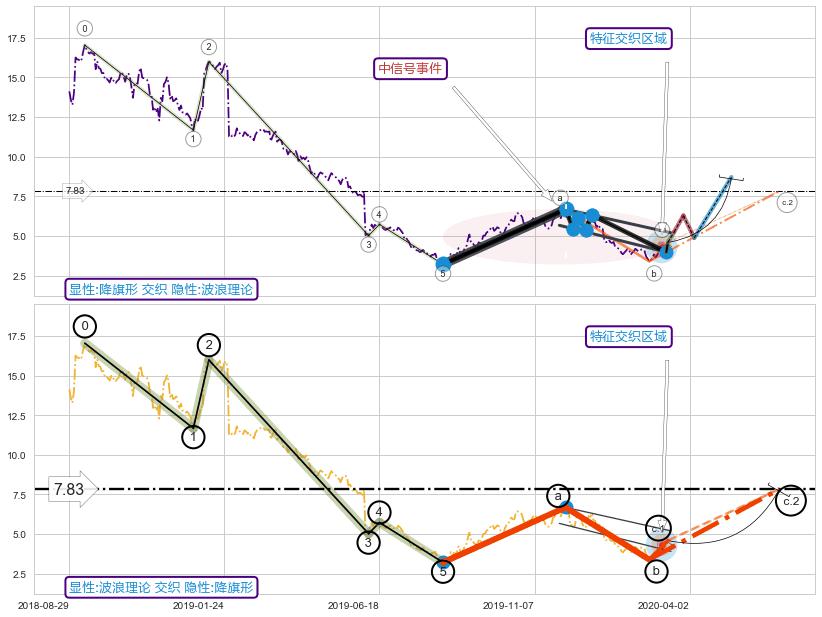
Task: Click wave marker 5 in the bottom chart
Action: tap(443, 571)
